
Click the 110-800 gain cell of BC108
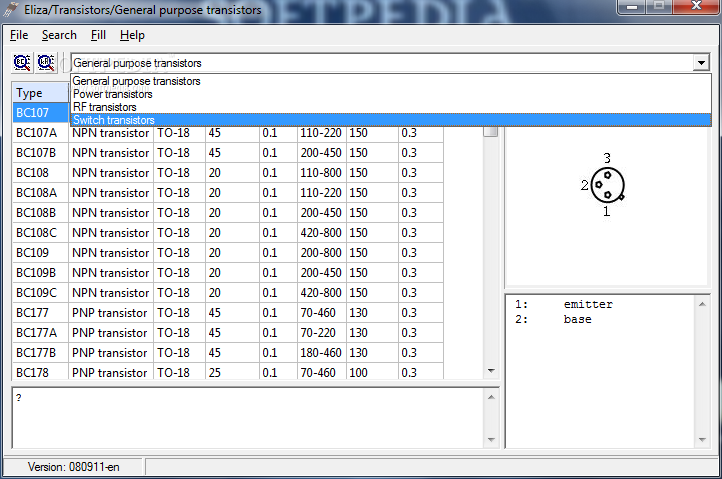click(321, 173)
